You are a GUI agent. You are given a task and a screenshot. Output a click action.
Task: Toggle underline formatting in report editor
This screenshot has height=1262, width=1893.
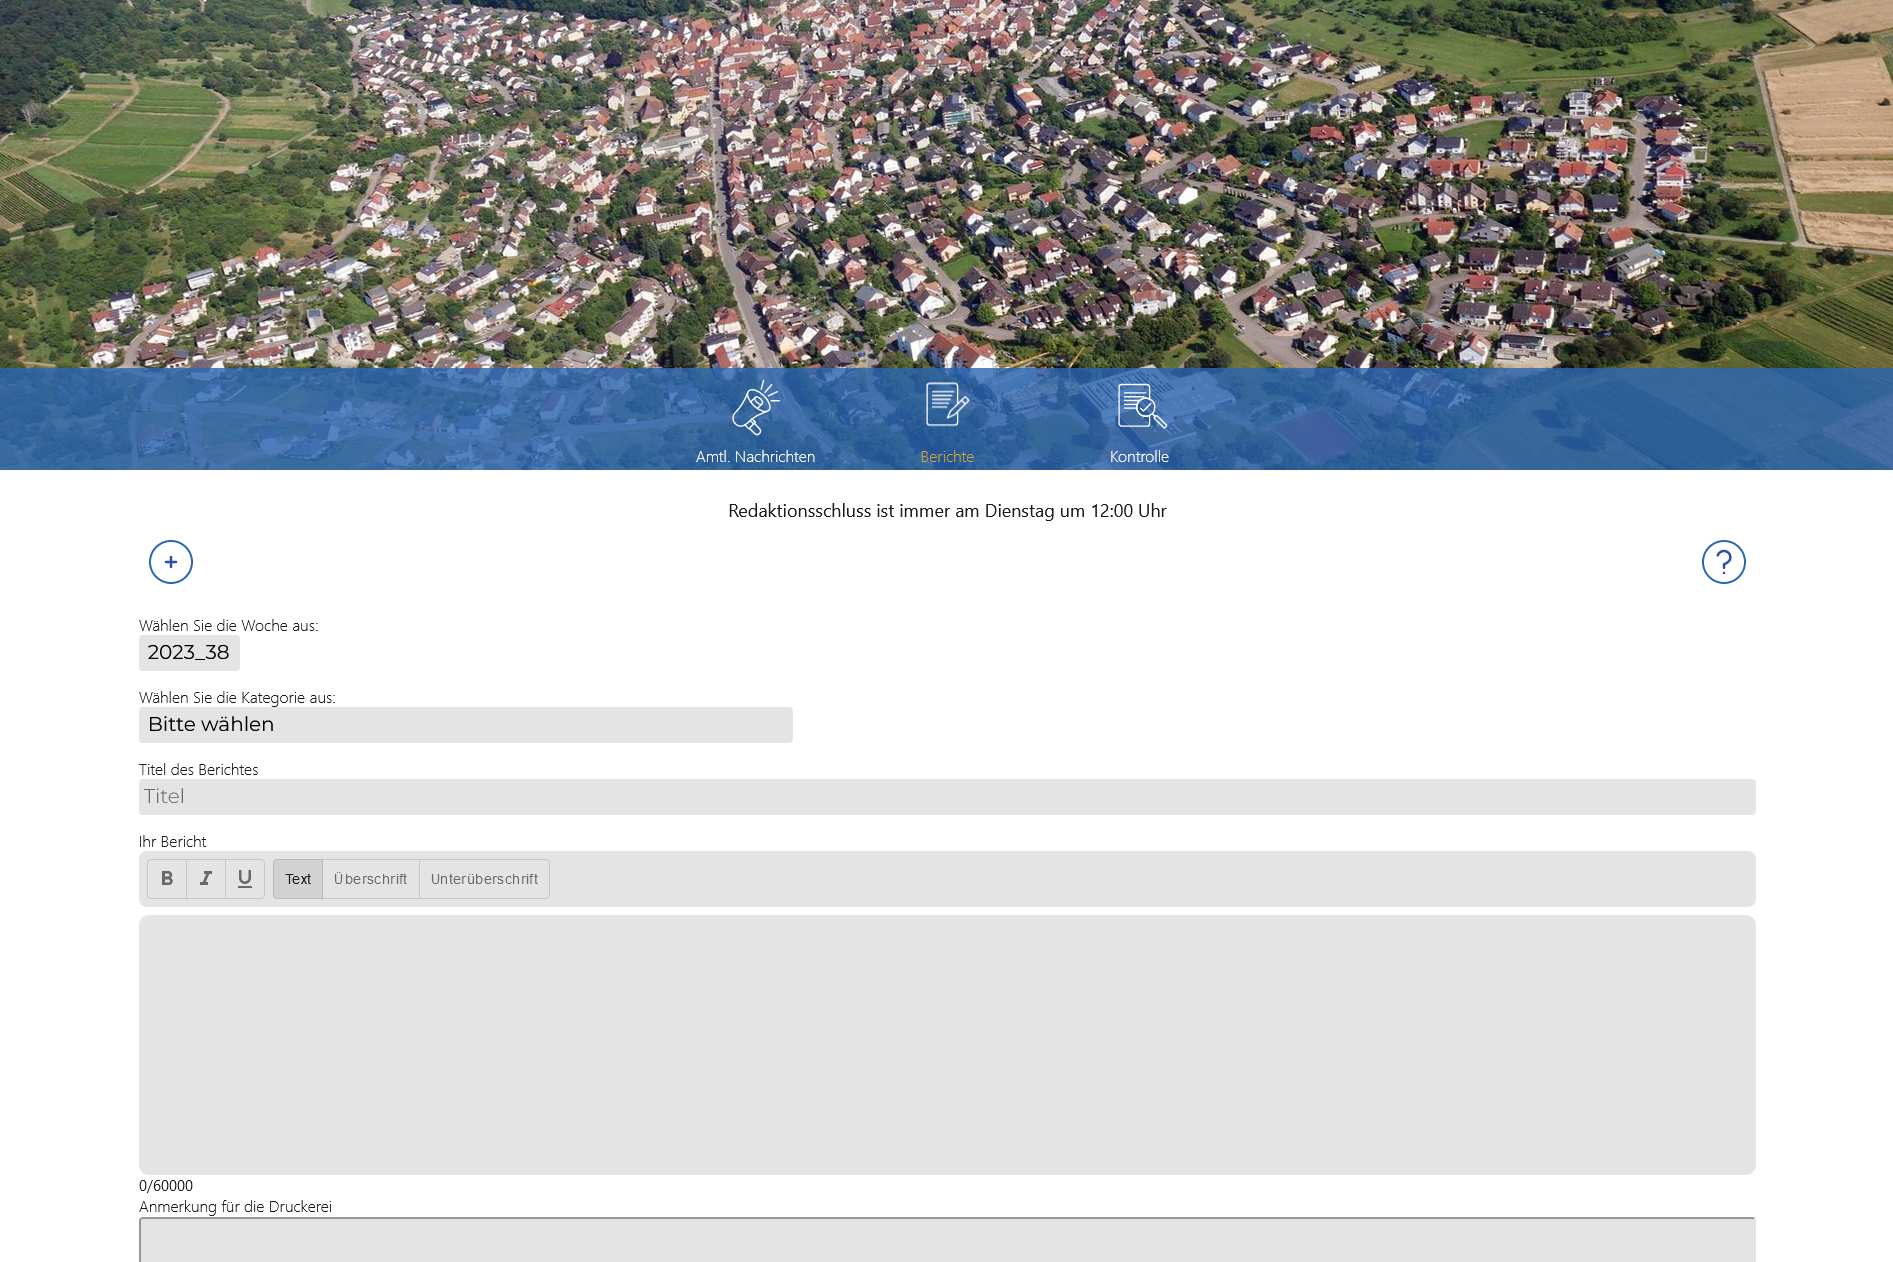(x=245, y=879)
